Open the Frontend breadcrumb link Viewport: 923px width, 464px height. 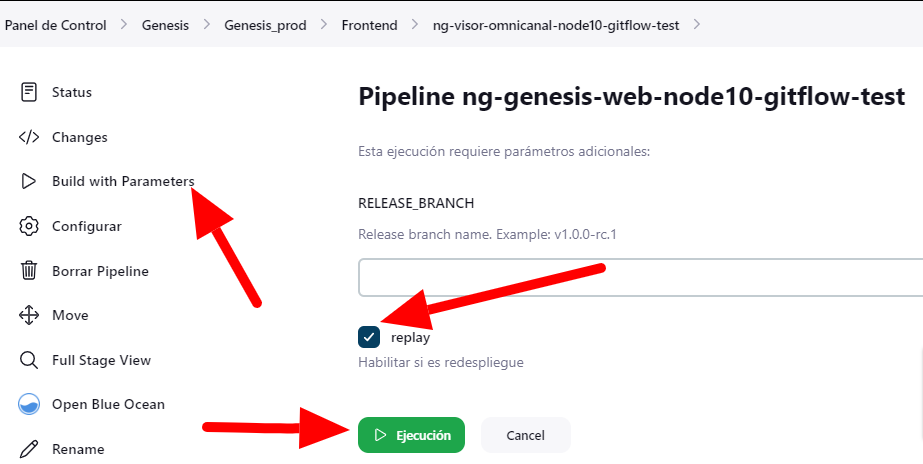(370, 25)
